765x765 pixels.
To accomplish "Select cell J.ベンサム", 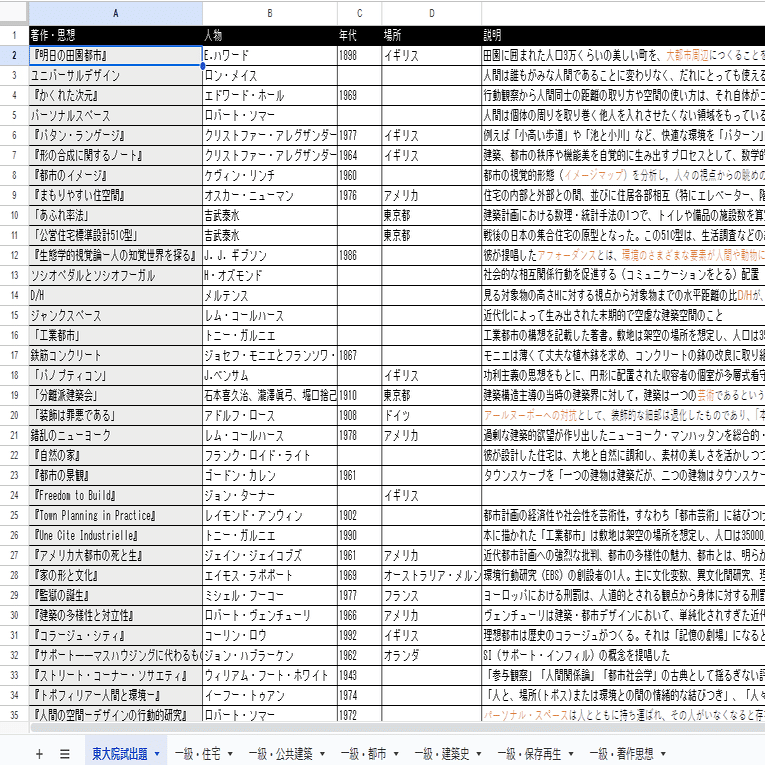I will point(270,376).
